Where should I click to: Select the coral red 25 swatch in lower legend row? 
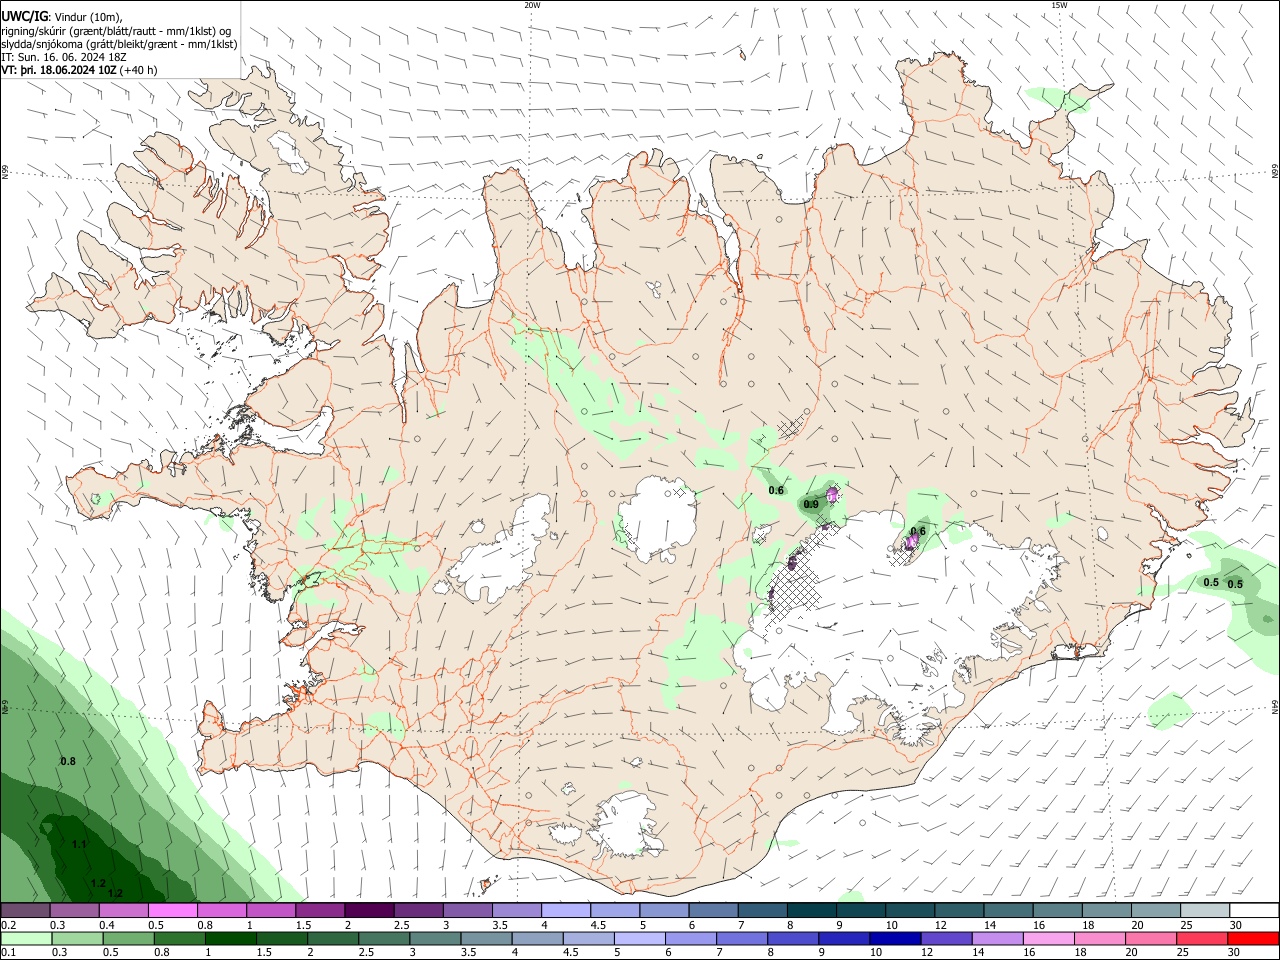[1202, 938]
